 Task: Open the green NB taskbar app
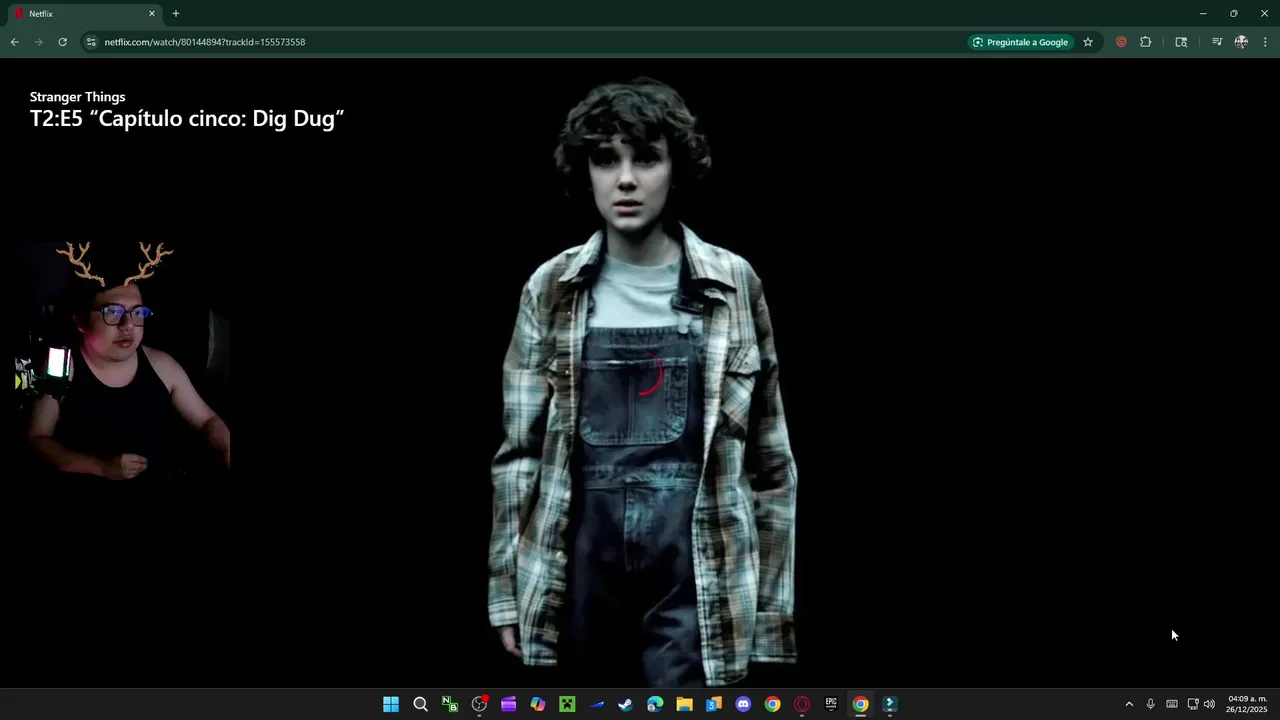point(450,704)
